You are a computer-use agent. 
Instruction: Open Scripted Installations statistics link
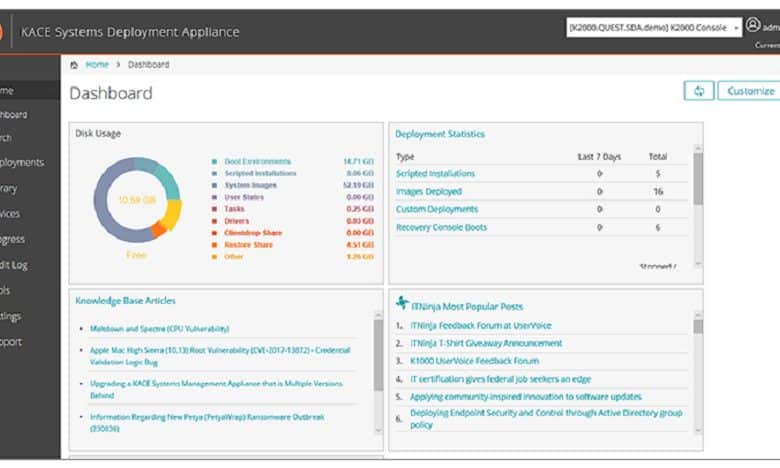click(435, 174)
